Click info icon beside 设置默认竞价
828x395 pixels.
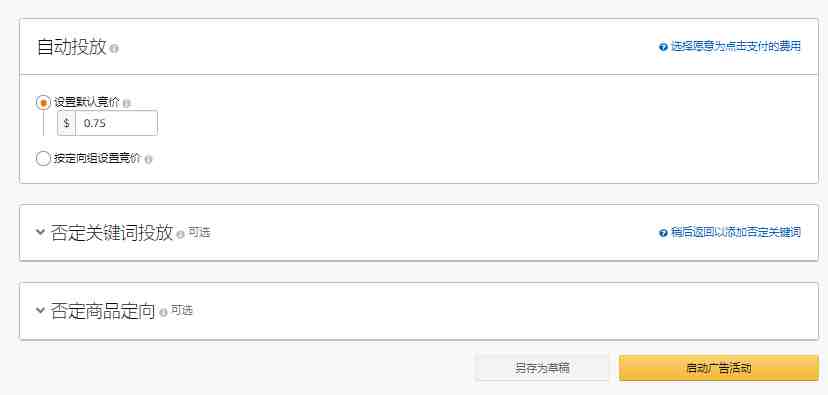[126, 104]
